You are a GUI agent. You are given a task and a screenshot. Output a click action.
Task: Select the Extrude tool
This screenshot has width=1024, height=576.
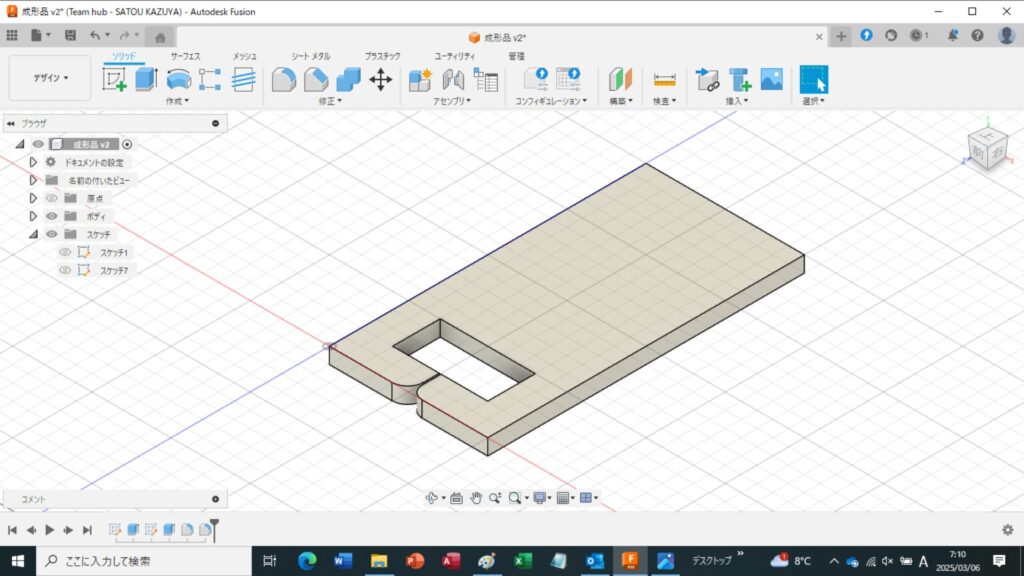click(146, 80)
